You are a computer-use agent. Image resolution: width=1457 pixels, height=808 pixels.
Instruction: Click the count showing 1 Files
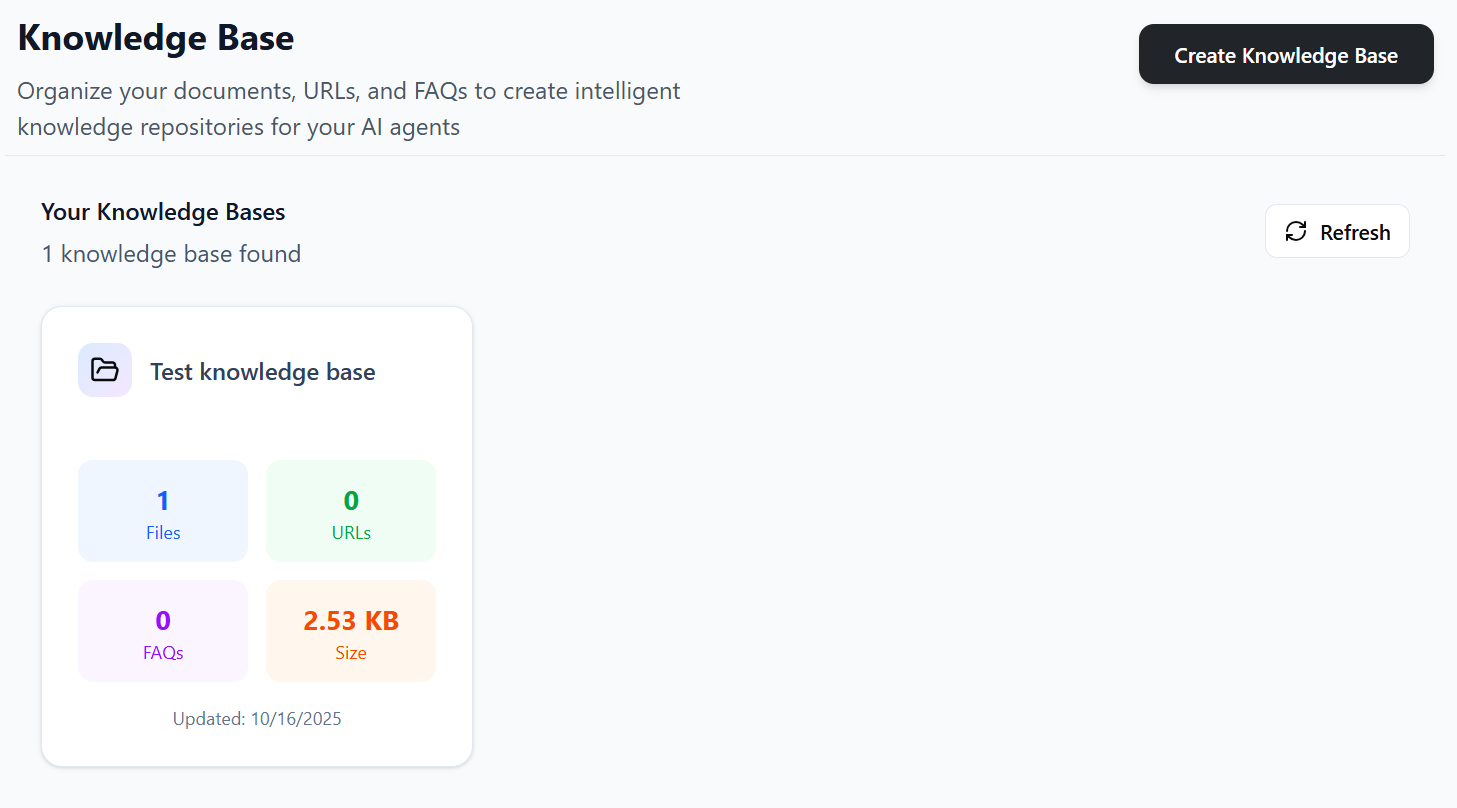[x=162, y=499]
